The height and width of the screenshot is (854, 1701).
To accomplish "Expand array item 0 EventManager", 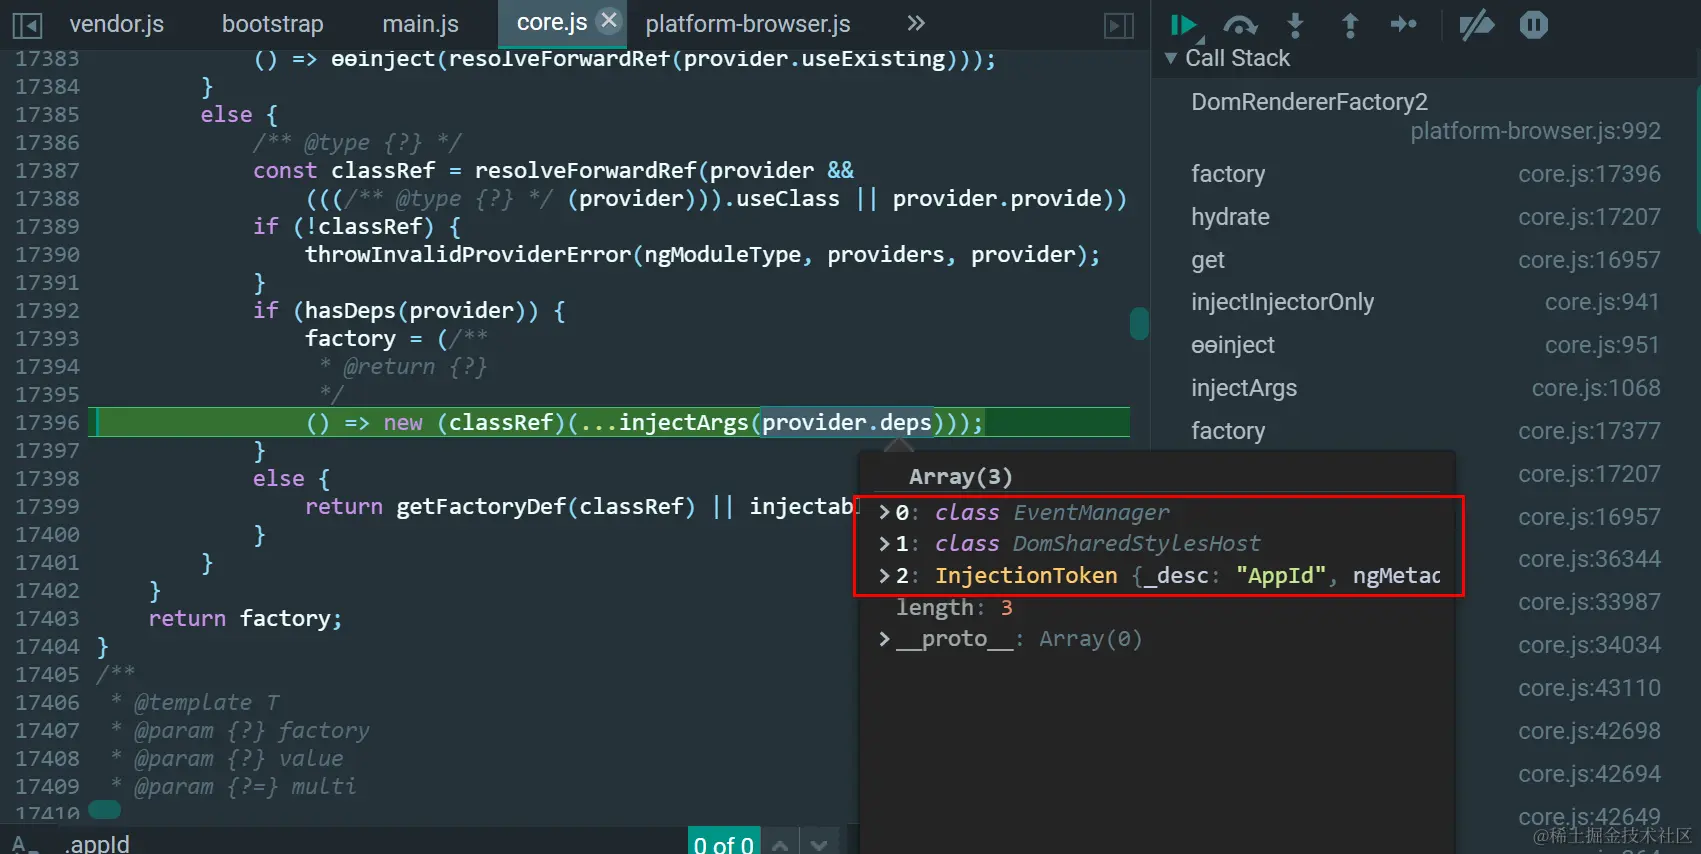I will click(x=884, y=513).
